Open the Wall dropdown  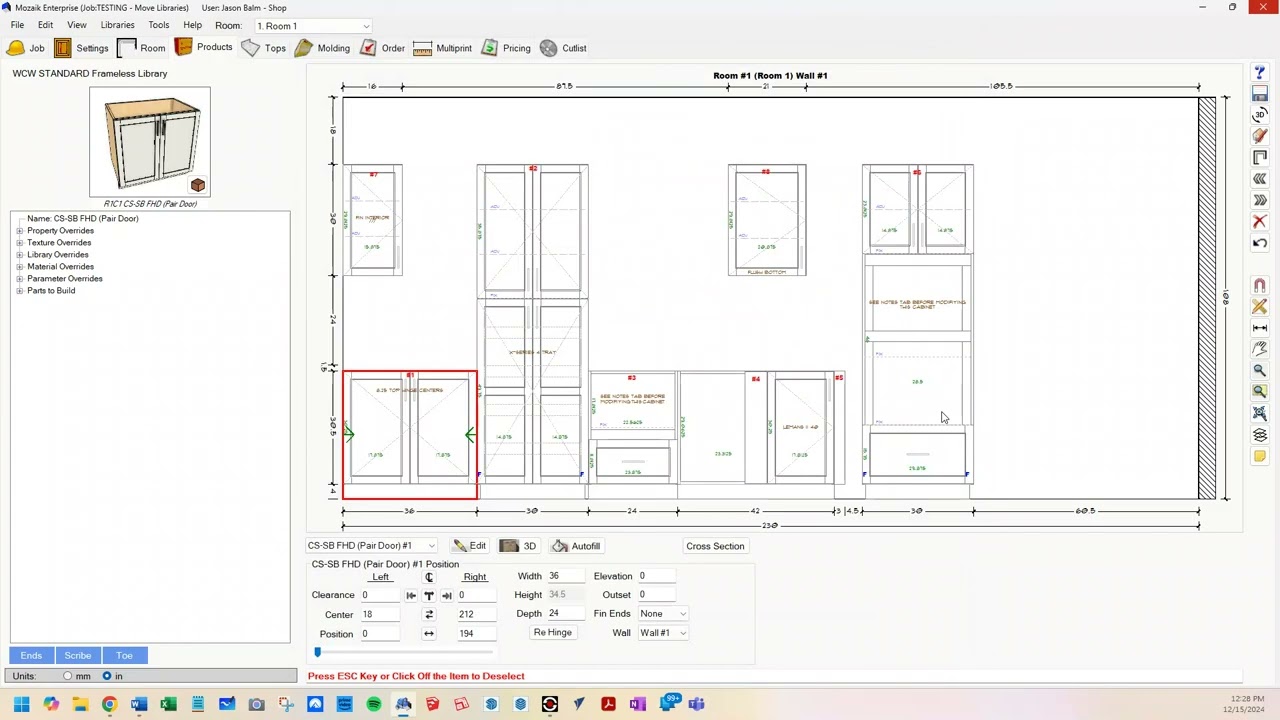[x=663, y=633]
